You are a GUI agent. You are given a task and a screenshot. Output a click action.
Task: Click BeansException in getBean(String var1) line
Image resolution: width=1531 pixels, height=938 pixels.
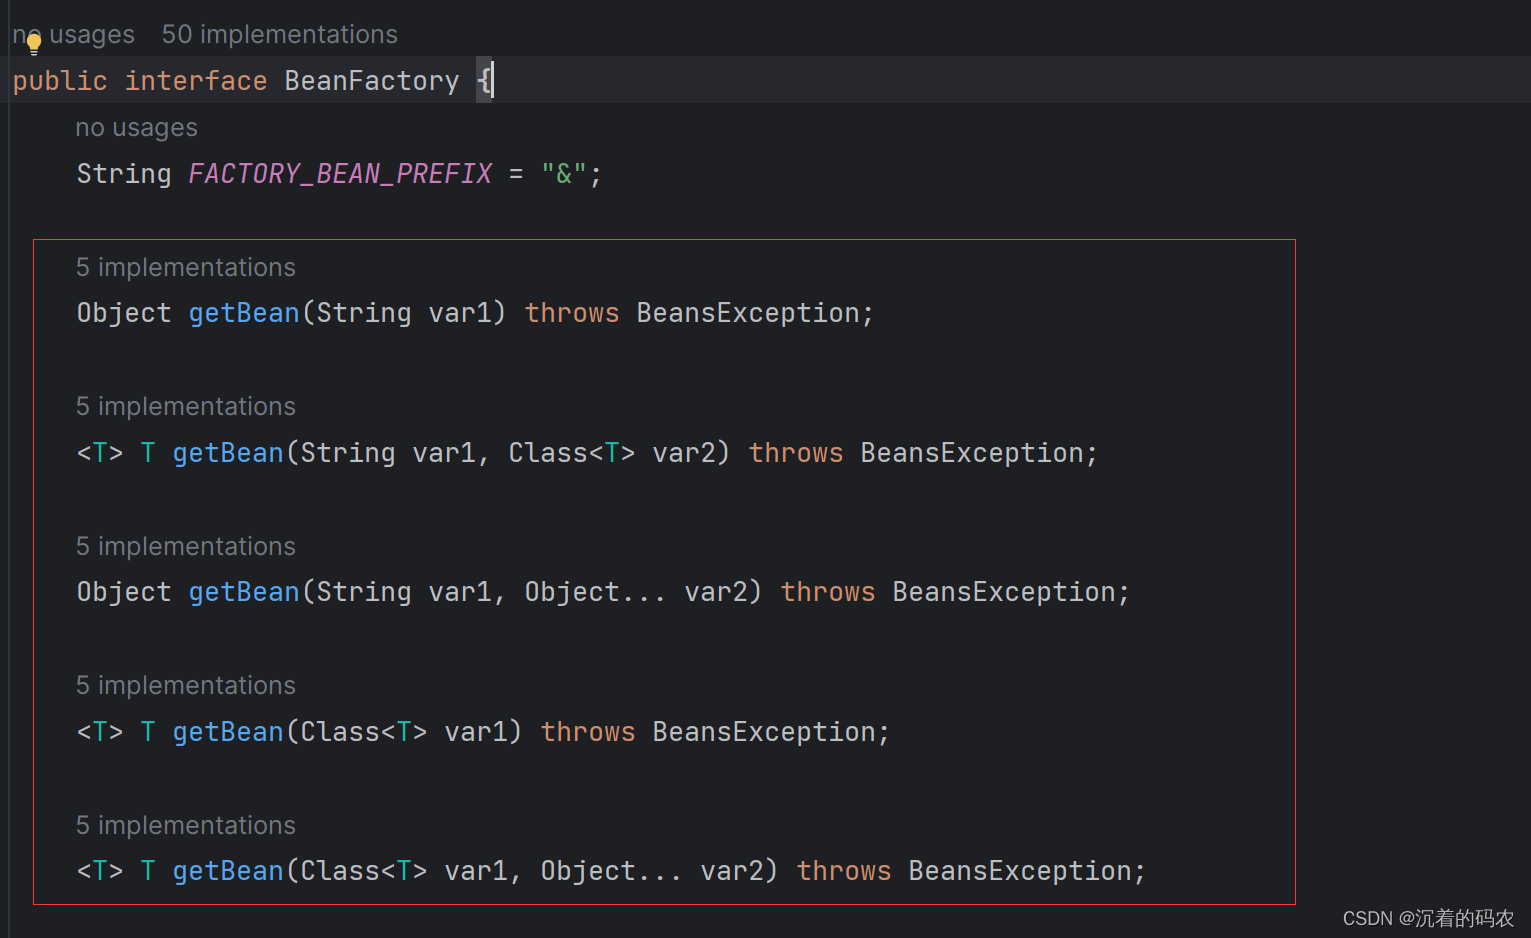(748, 313)
